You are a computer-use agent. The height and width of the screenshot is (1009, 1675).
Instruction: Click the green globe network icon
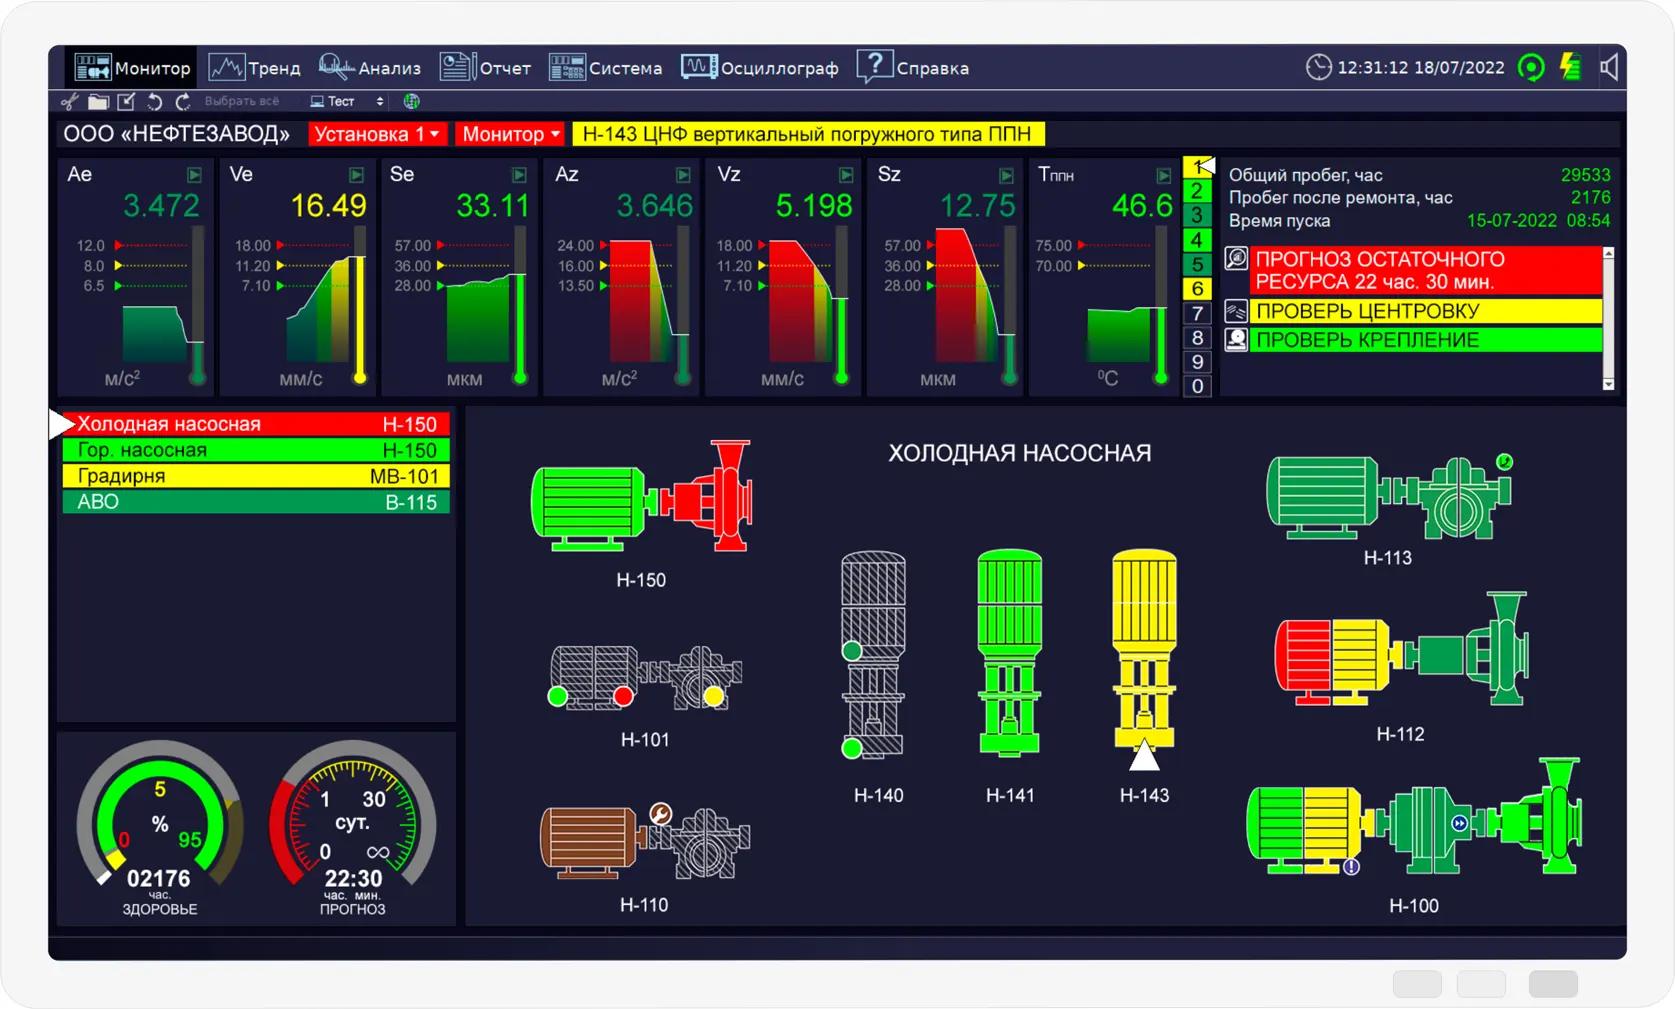tap(411, 102)
